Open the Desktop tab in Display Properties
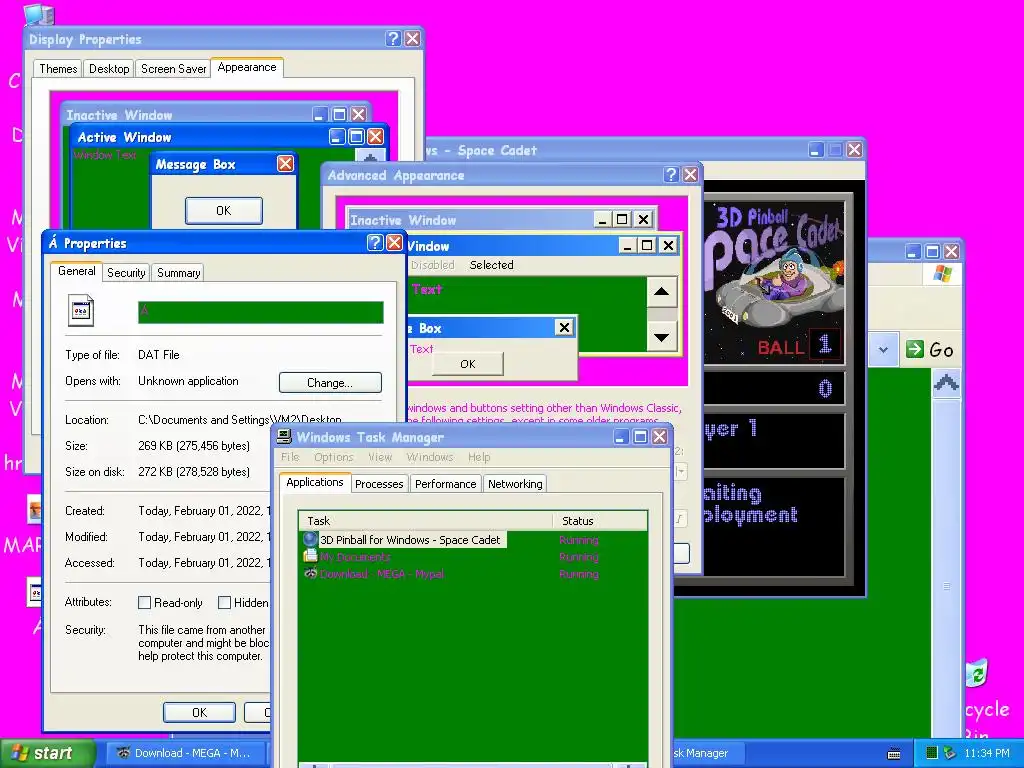 click(109, 69)
